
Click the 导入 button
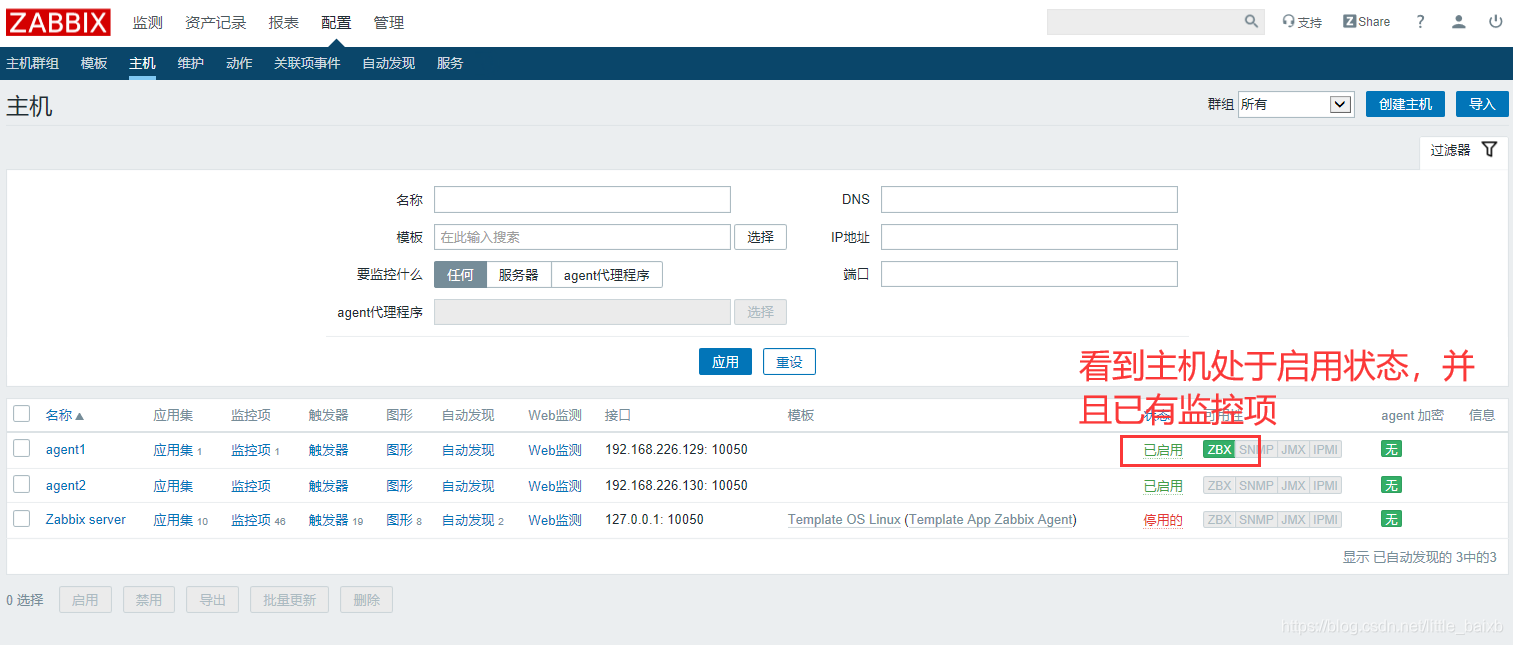pos(1482,104)
